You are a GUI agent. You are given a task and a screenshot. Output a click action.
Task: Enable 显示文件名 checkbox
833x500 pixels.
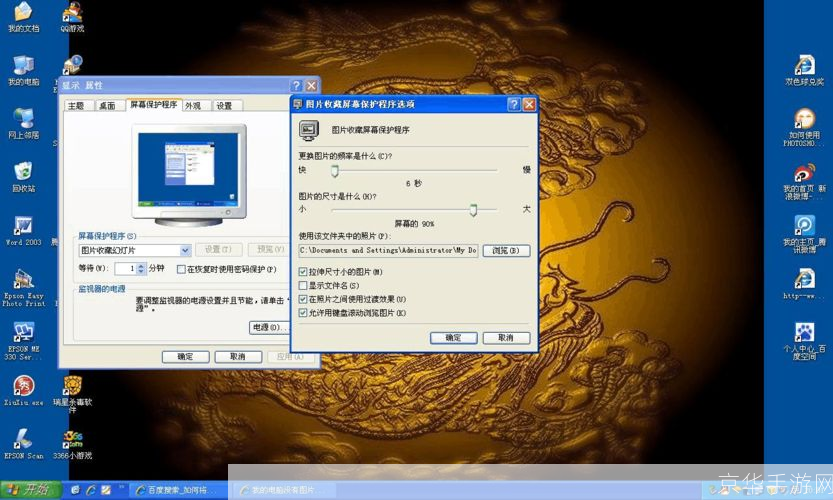pos(303,285)
